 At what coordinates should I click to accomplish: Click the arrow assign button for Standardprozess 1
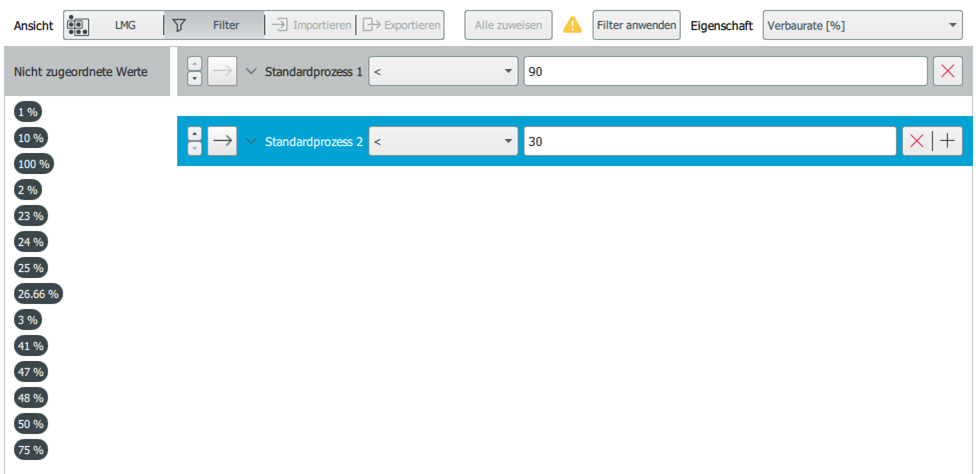pos(222,71)
